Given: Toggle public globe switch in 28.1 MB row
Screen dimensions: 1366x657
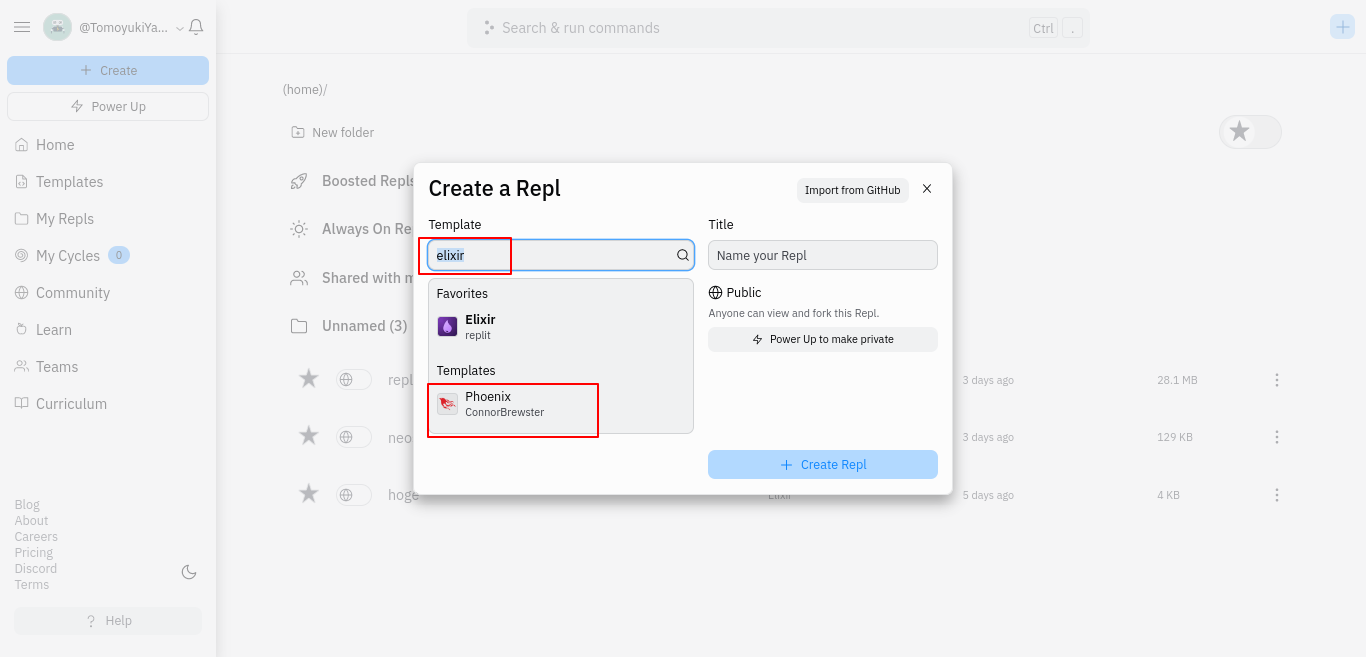Looking at the screenshot, I should click(354, 380).
